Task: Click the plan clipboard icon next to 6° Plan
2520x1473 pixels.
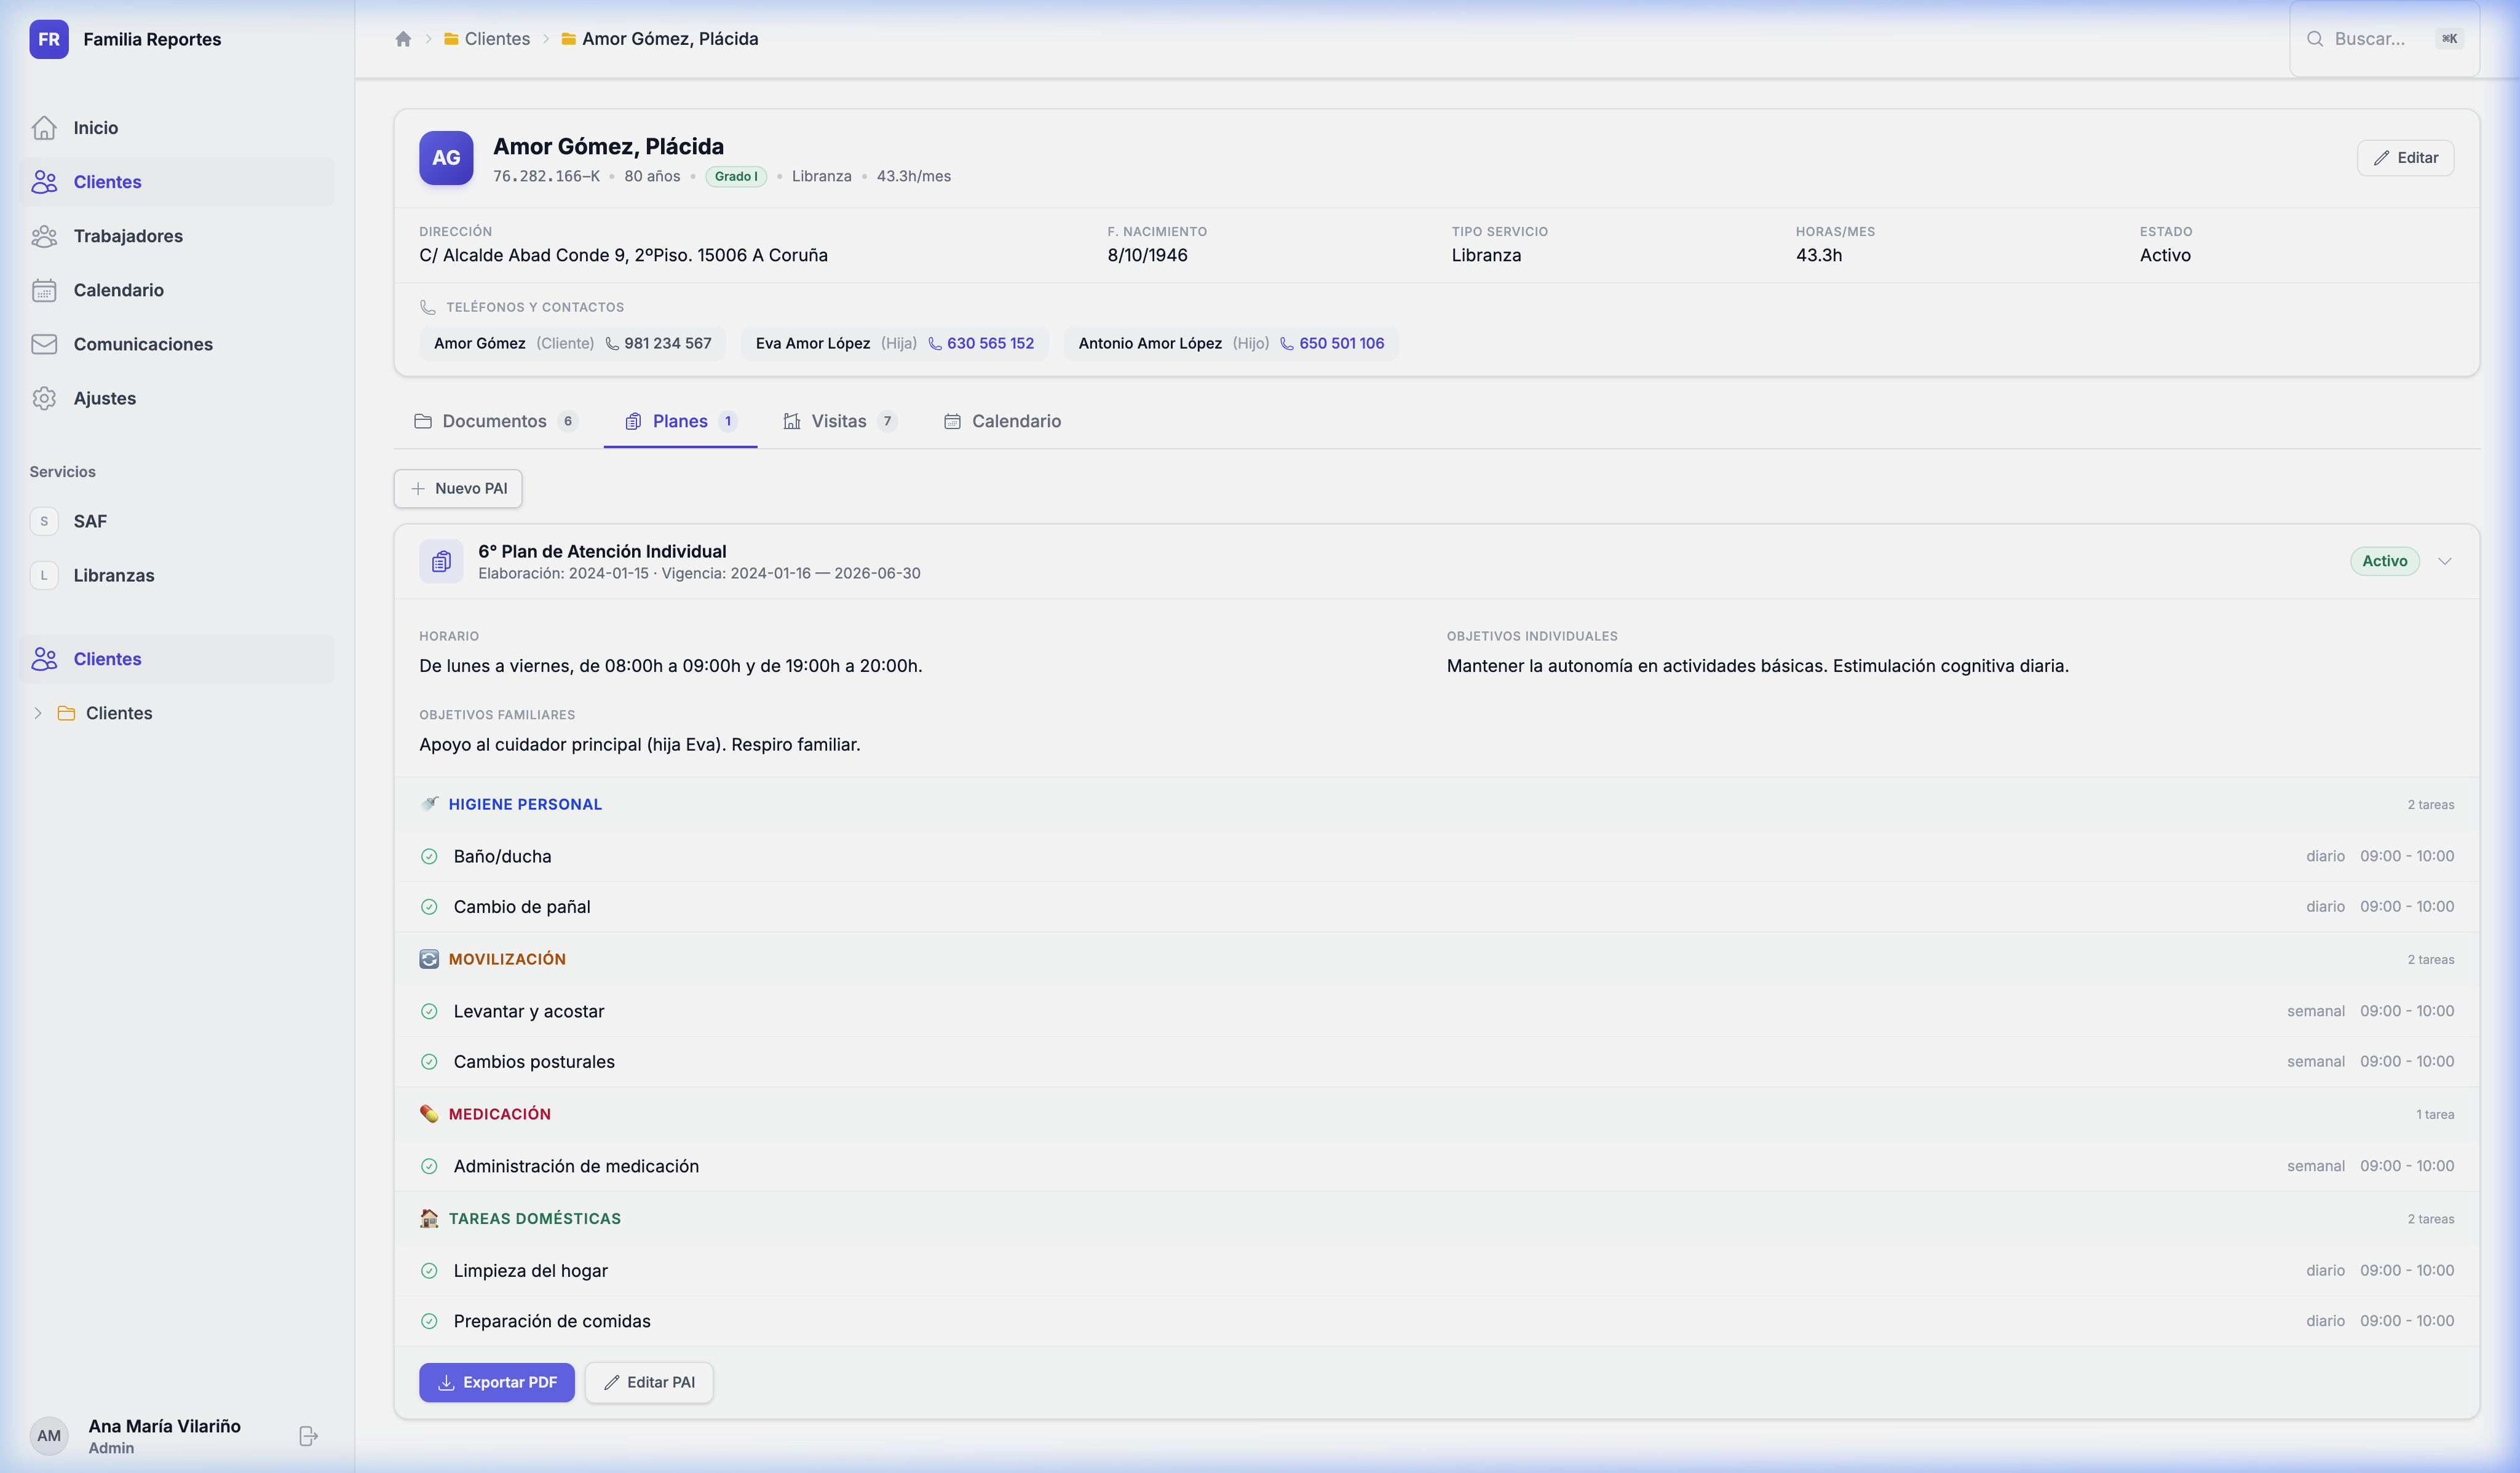Action: (441, 562)
